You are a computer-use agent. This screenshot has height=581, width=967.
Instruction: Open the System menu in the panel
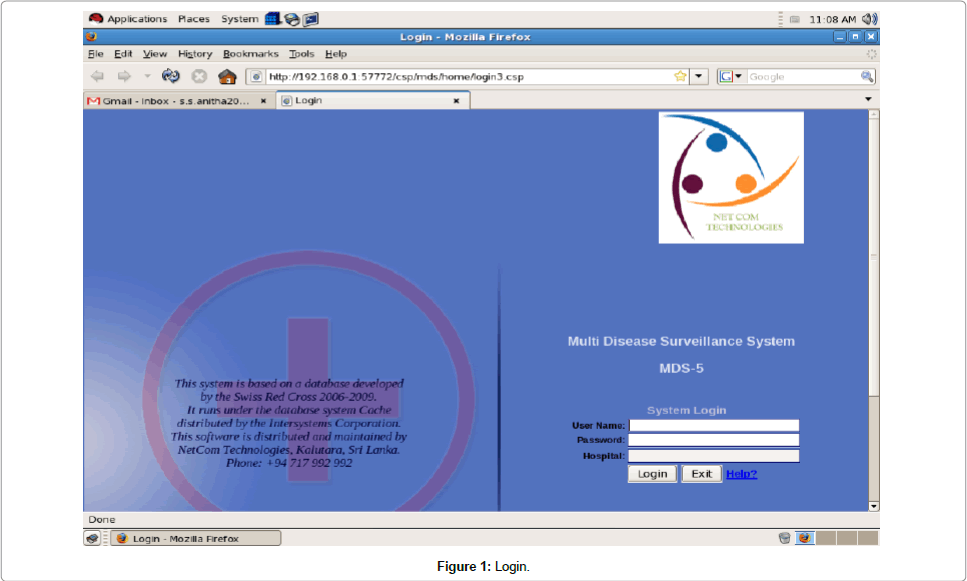pyautogui.click(x=239, y=19)
